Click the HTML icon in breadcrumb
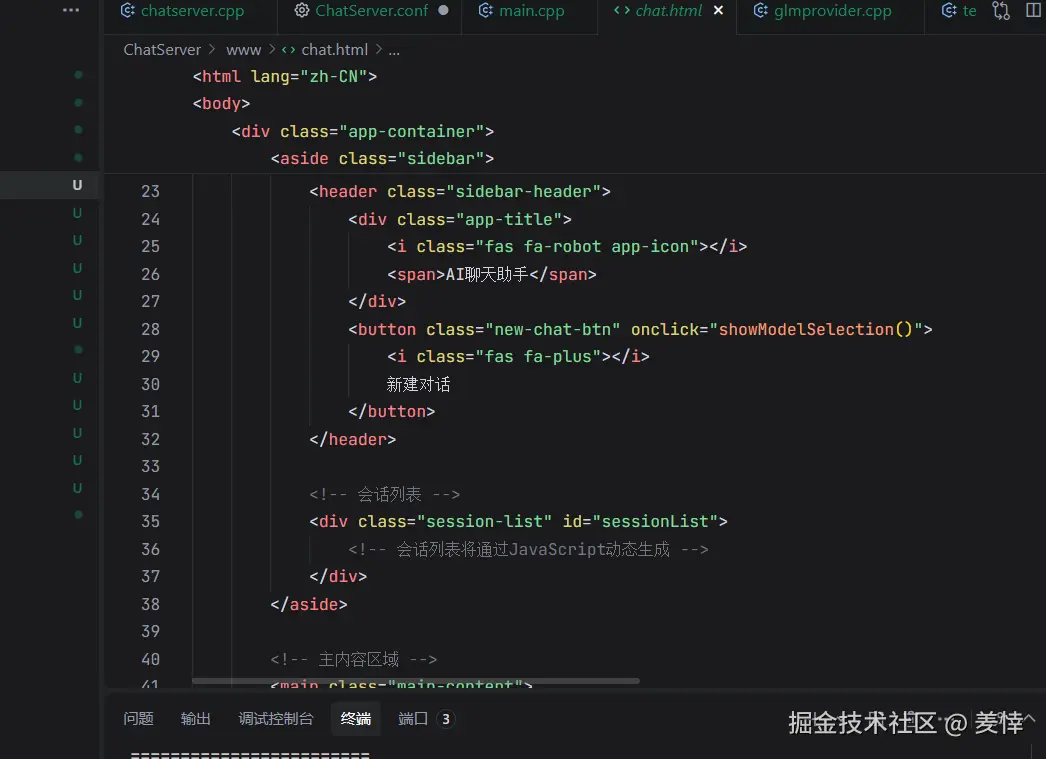The height and width of the screenshot is (759, 1046). 288,50
